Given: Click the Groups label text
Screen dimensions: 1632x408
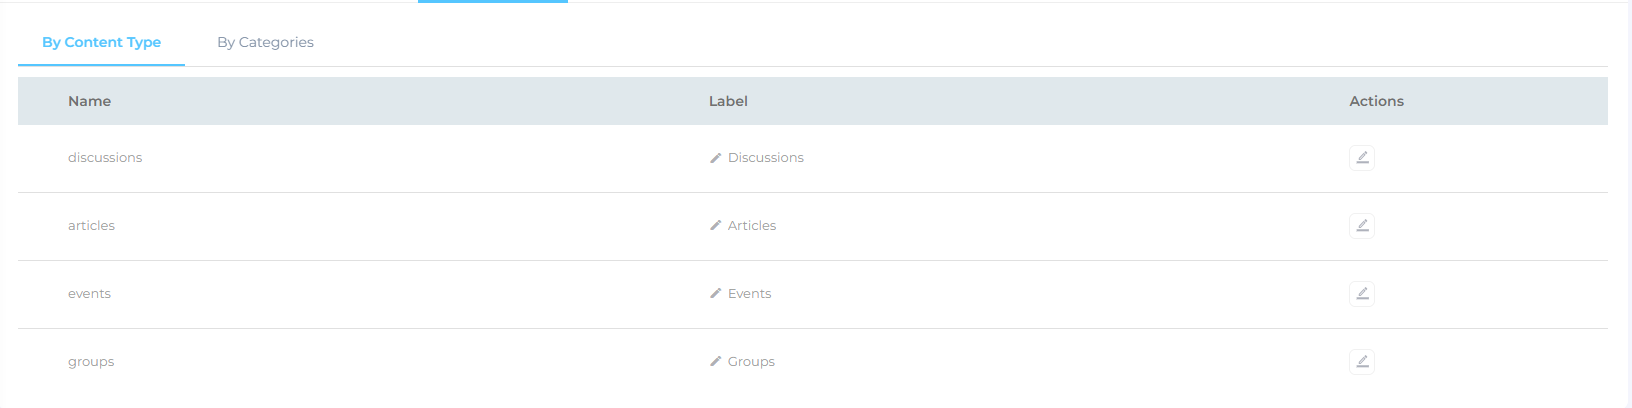Looking at the screenshot, I should (751, 362).
